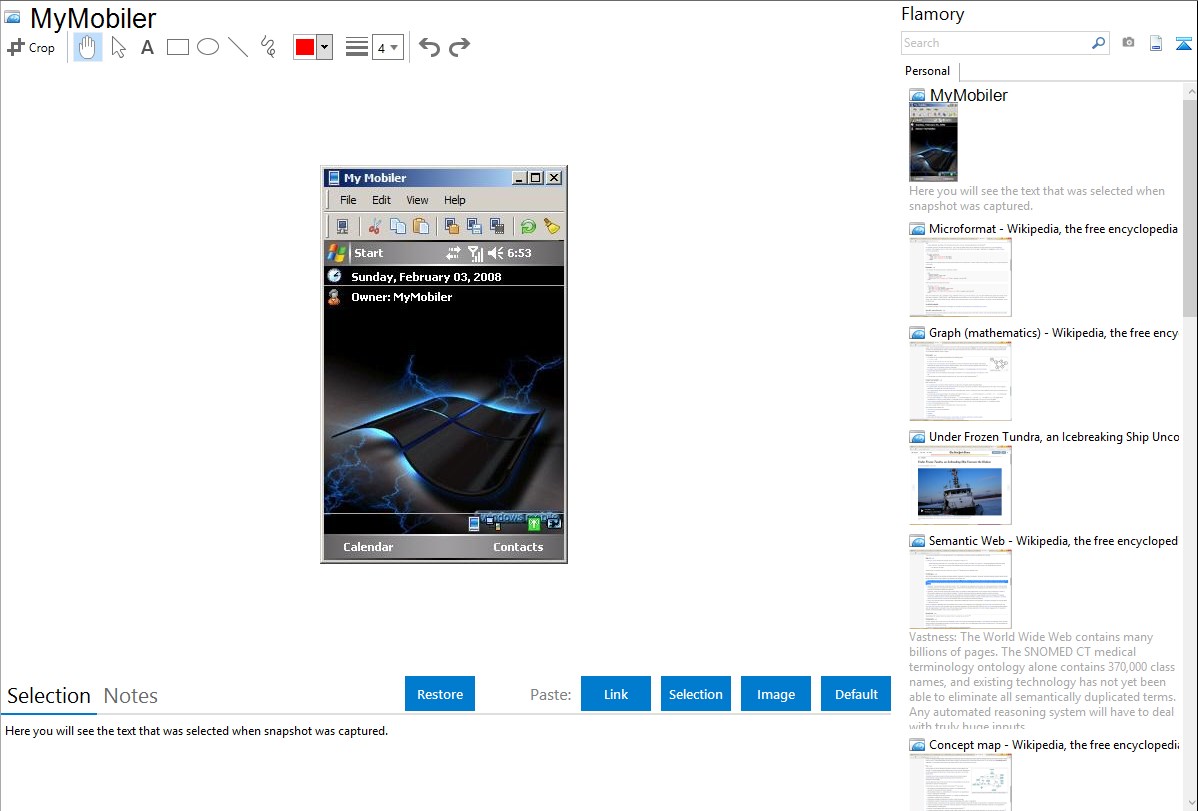Screen dimensions: 1198x811
Task: Tap the Calendar soft key
Action: click(x=368, y=547)
